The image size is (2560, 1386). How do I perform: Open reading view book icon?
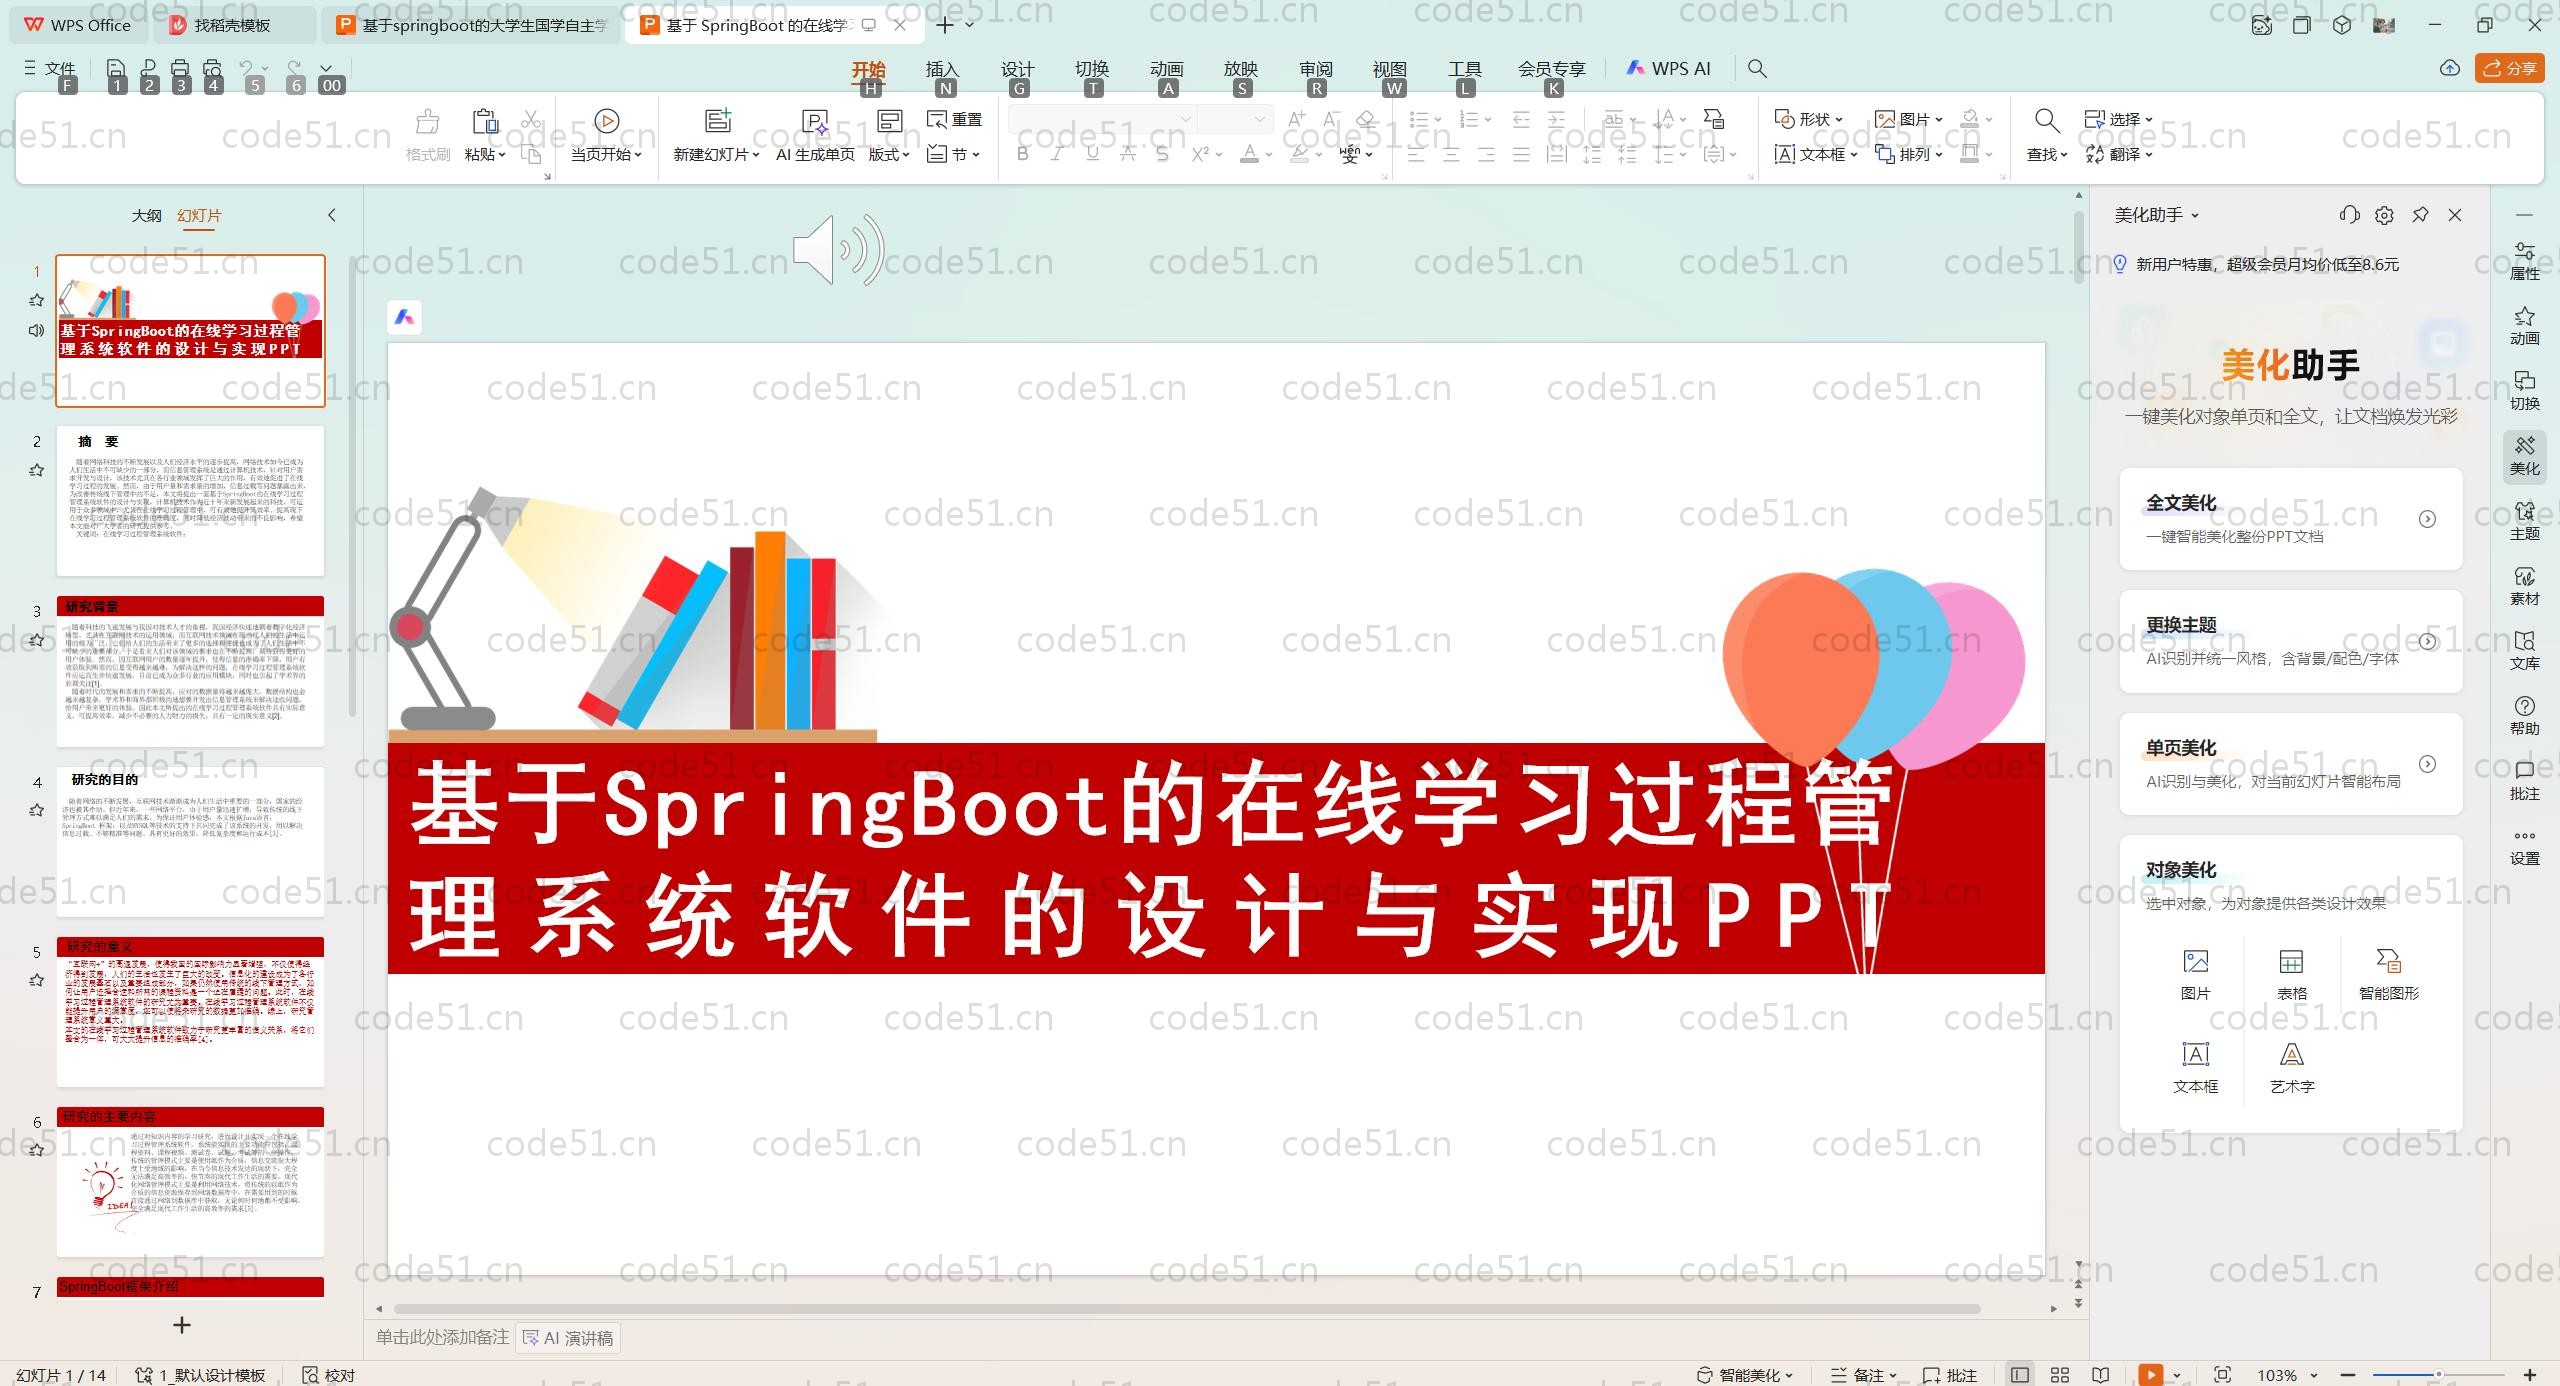pos(2101,1375)
